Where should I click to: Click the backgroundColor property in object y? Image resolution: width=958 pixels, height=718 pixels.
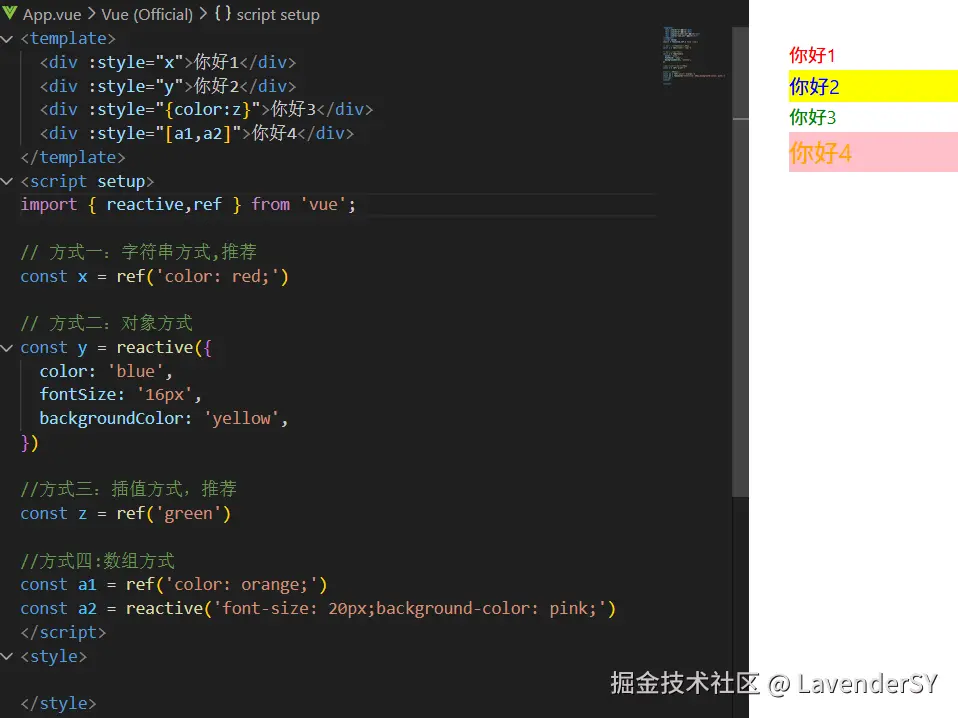pyautogui.click(x=111, y=419)
